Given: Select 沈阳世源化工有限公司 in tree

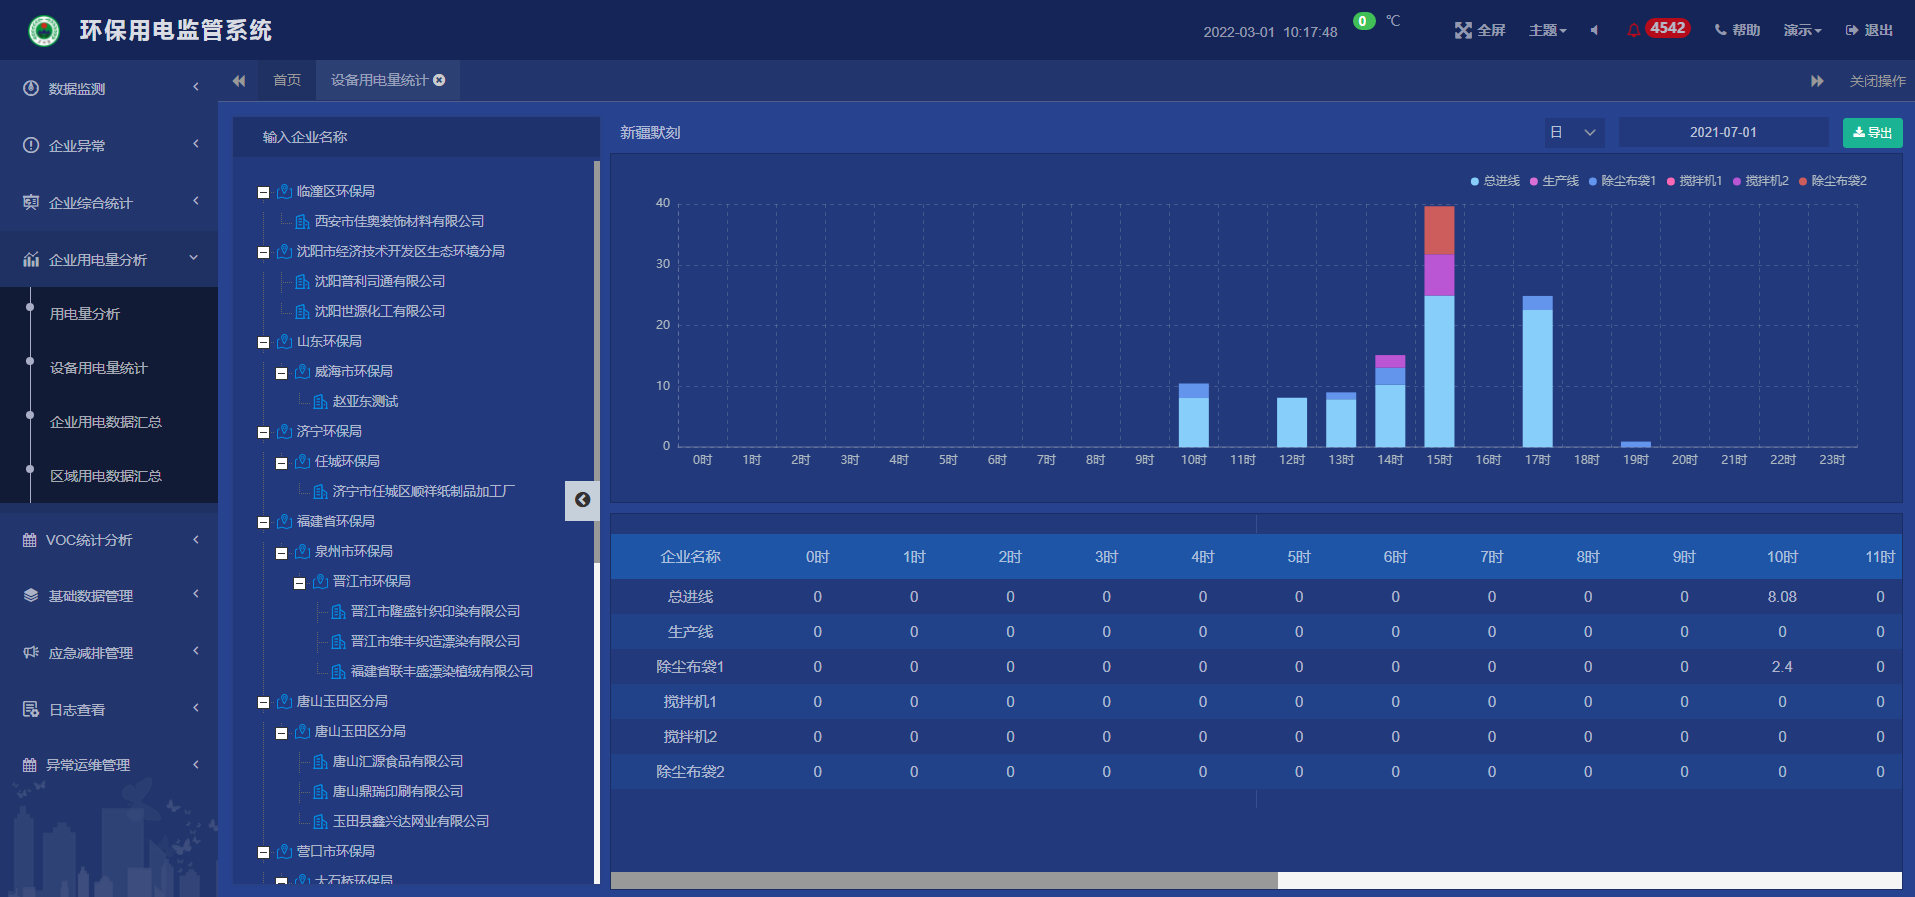Looking at the screenshot, I should click(380, 311).
